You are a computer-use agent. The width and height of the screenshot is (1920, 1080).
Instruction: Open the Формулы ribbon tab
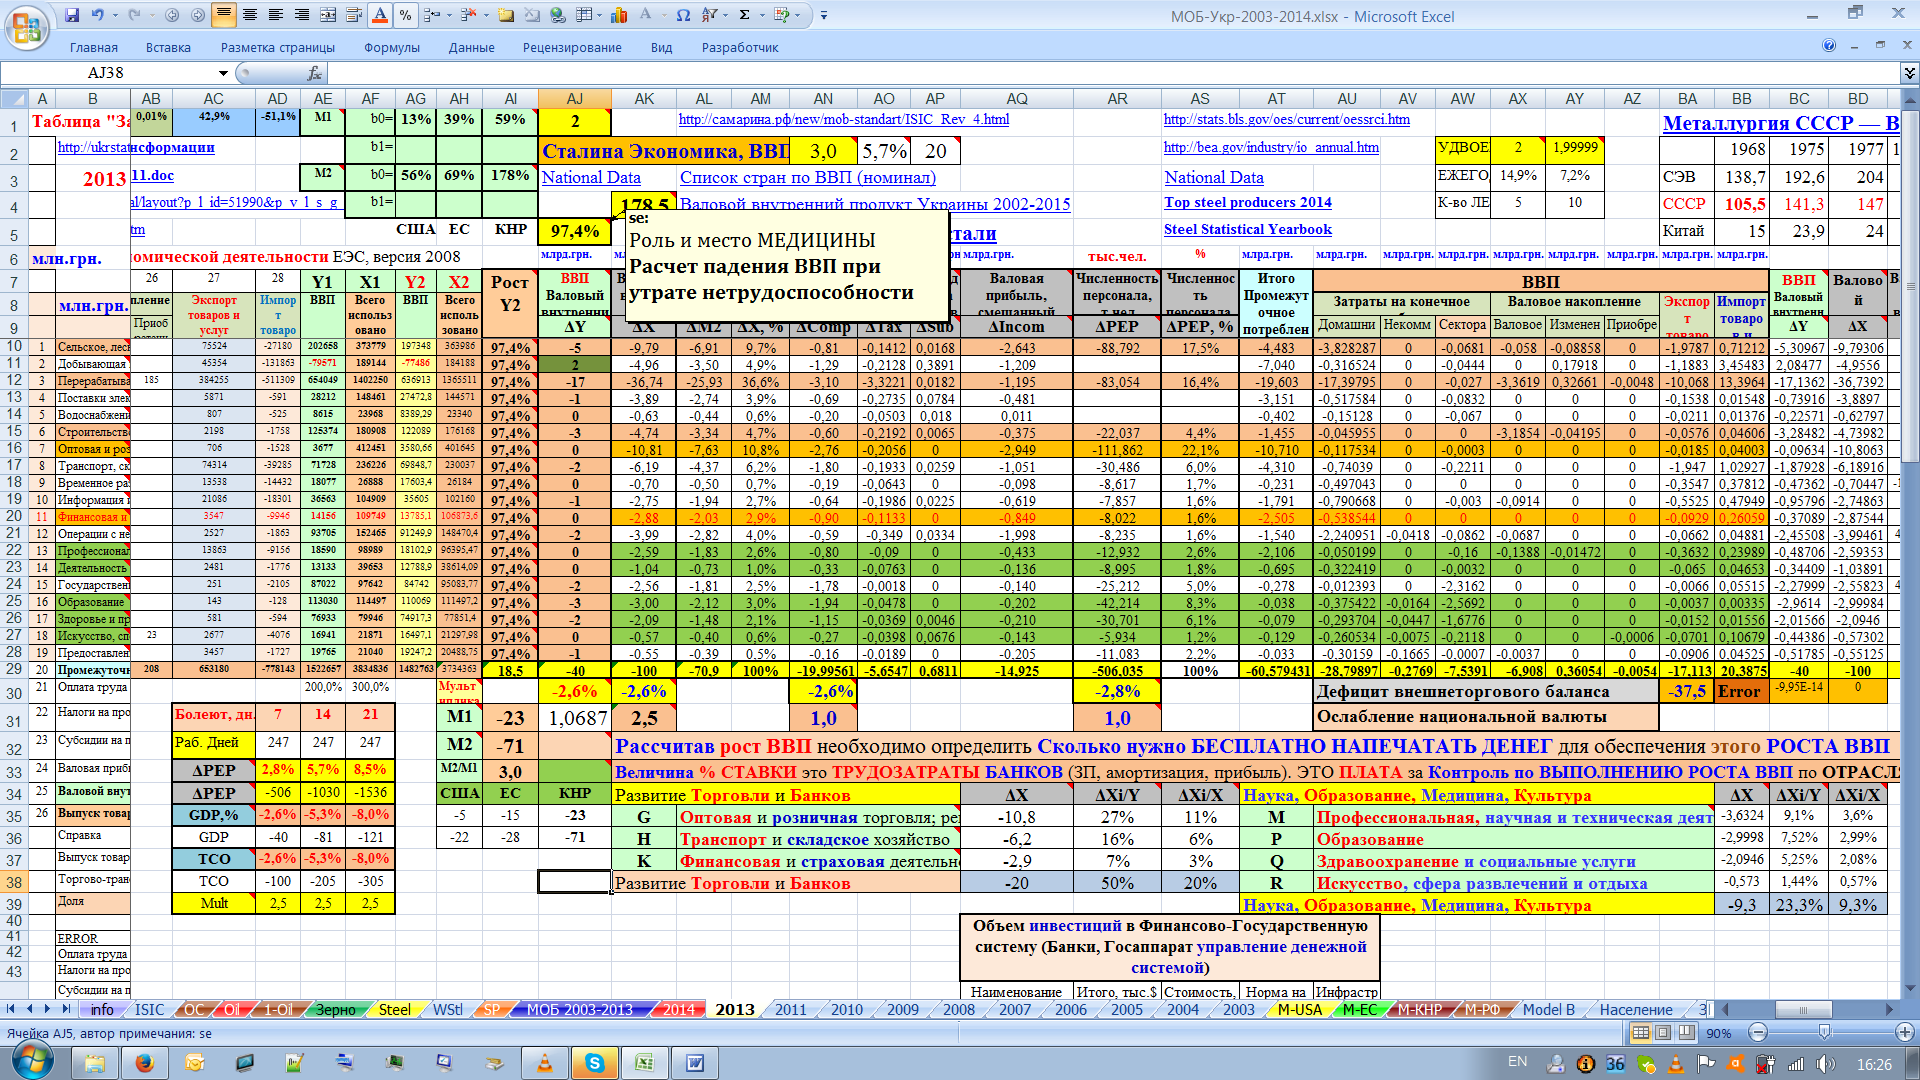click(391, 47)
